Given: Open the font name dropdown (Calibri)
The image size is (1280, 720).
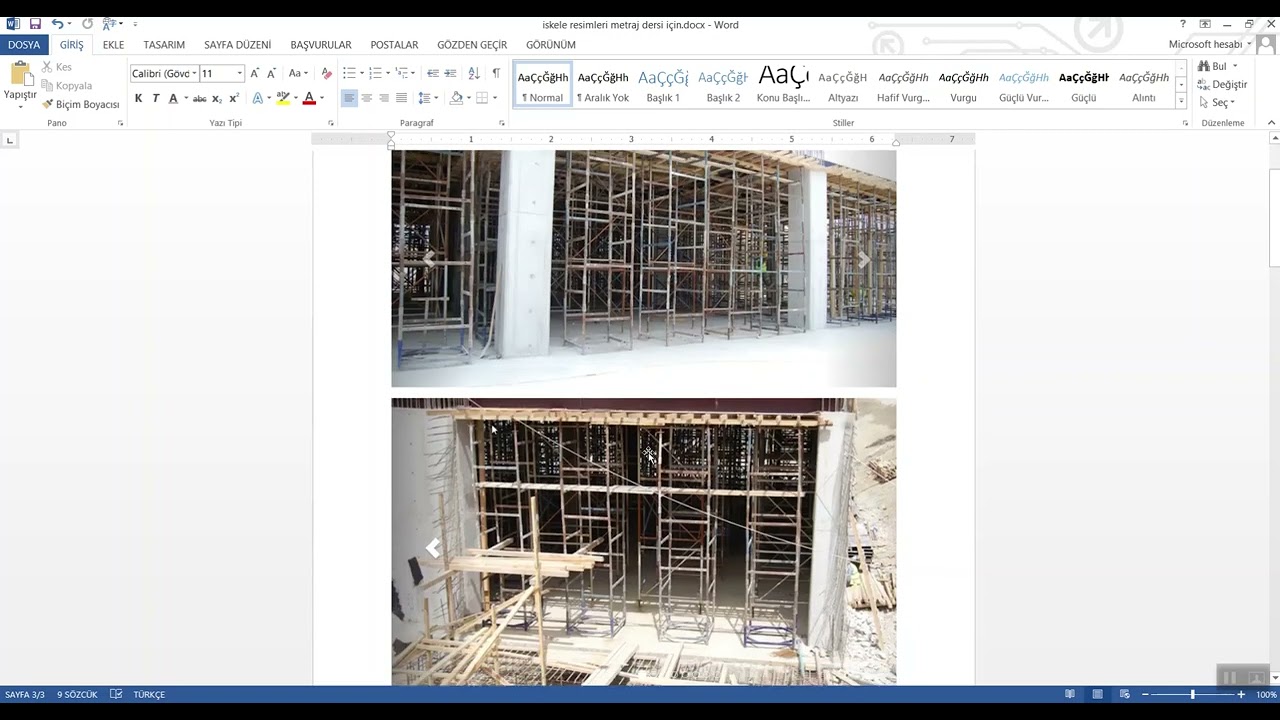Looking at the screenshot, I should click(194, 73).
